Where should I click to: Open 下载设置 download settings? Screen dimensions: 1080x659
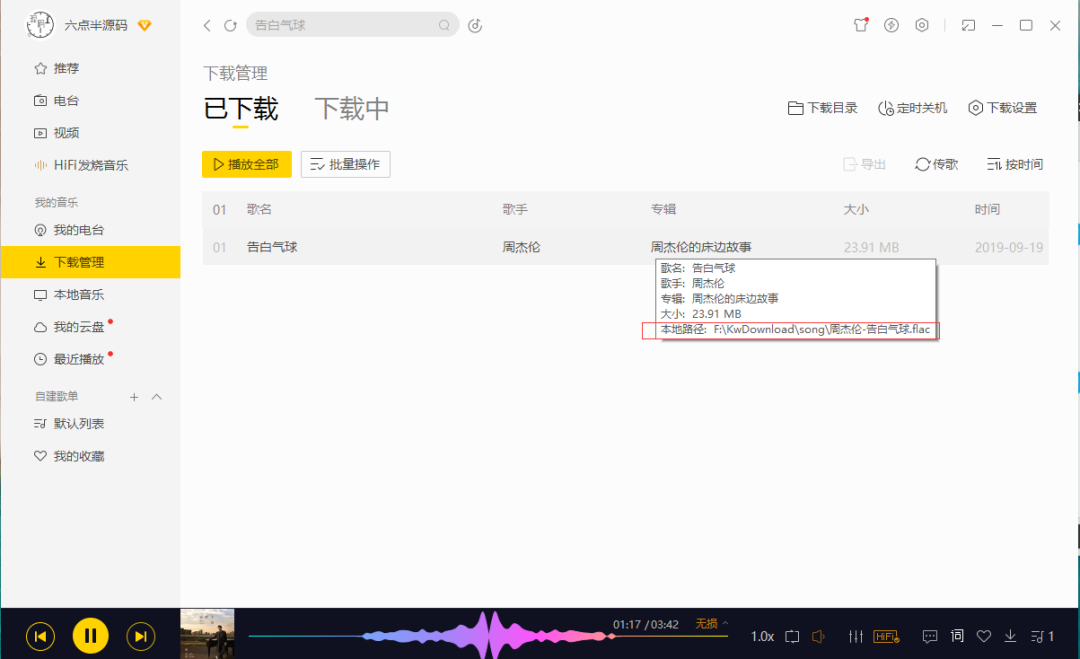tap(1002, 108)
